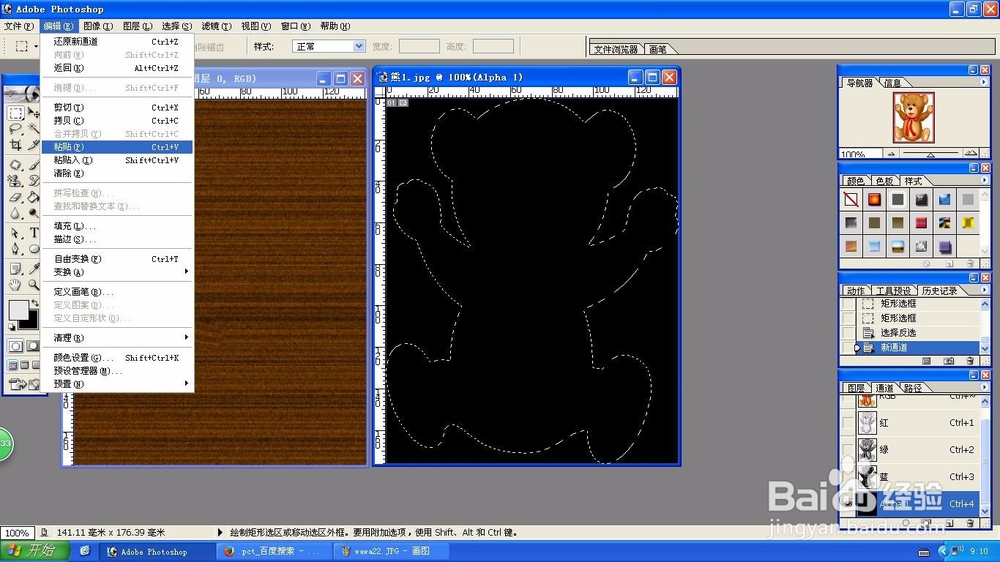Create new style icon in Styles panel

coord(950,263)
